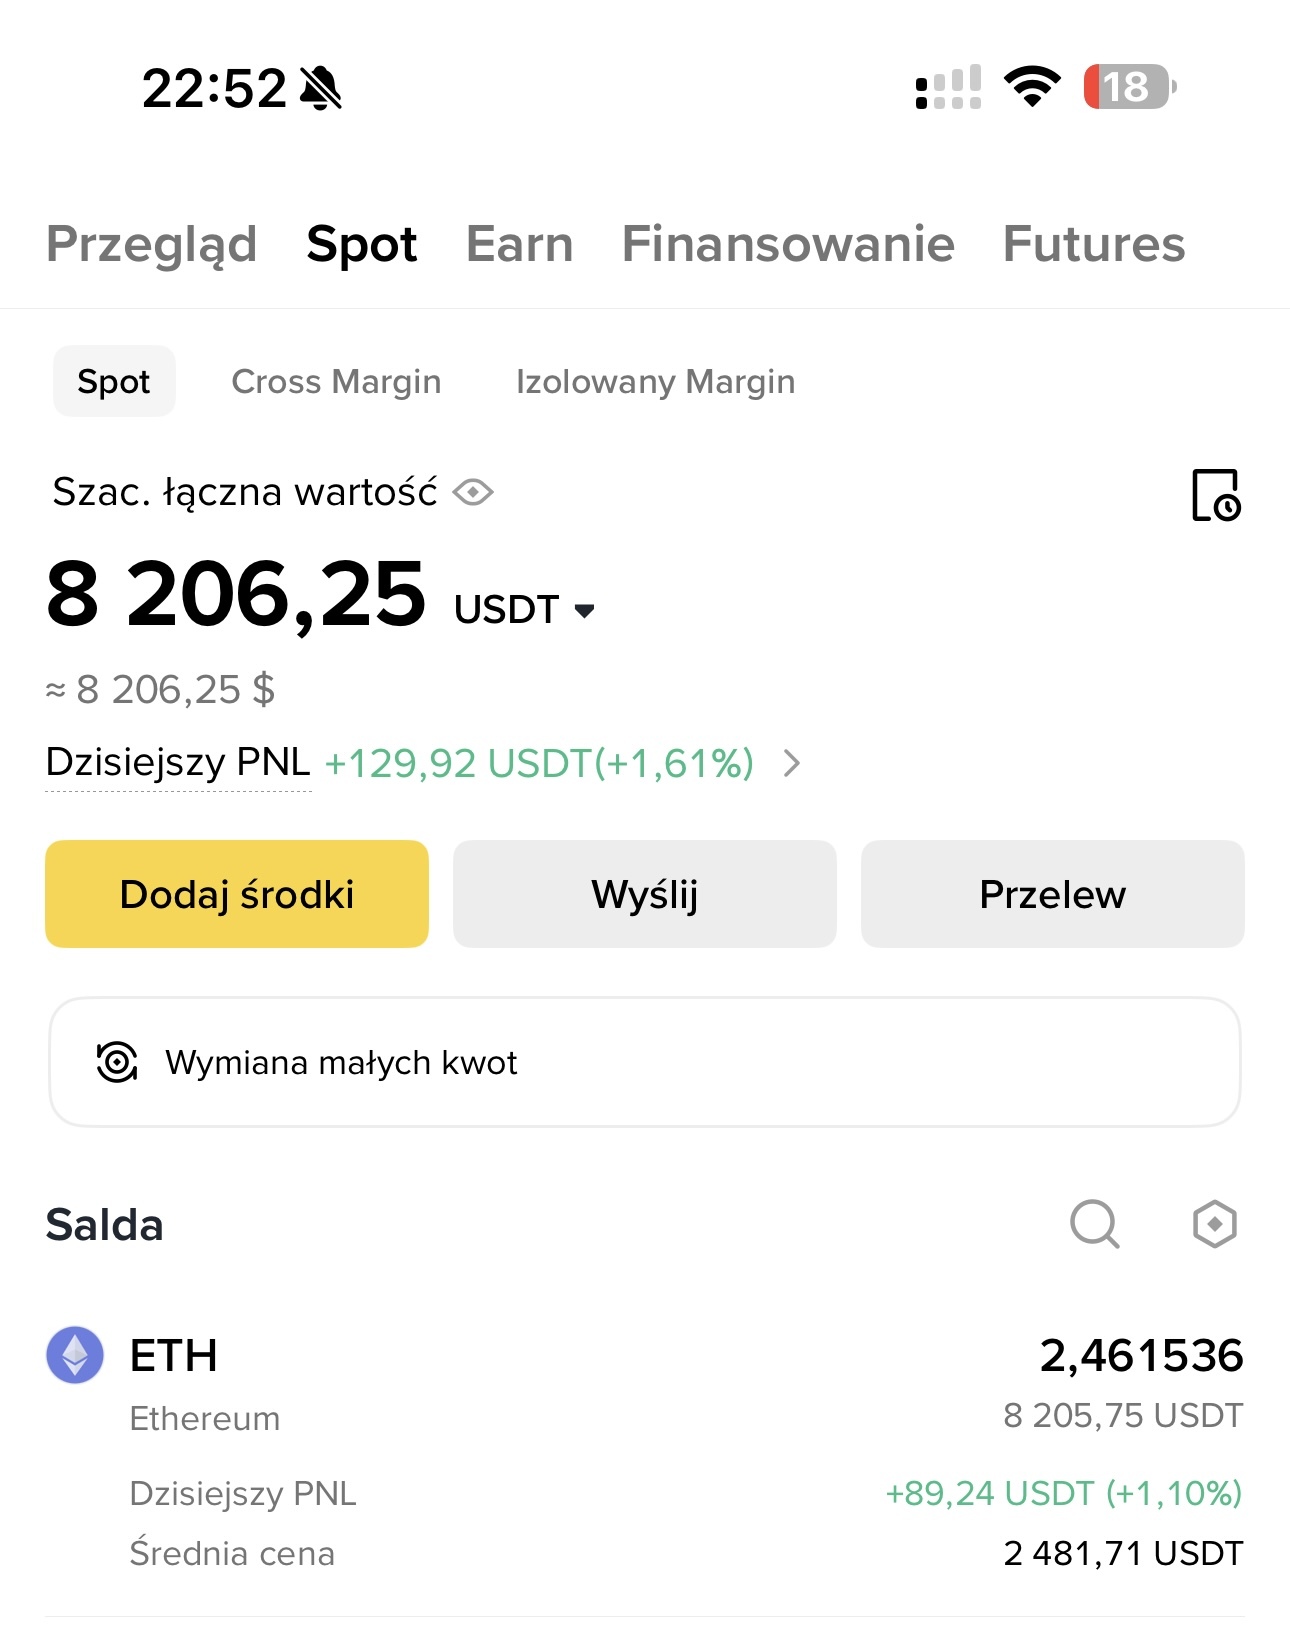Open hexagon settings icon next to Salda
Screen dimensions: 1290x1641
click(x=1214, y=1224)
